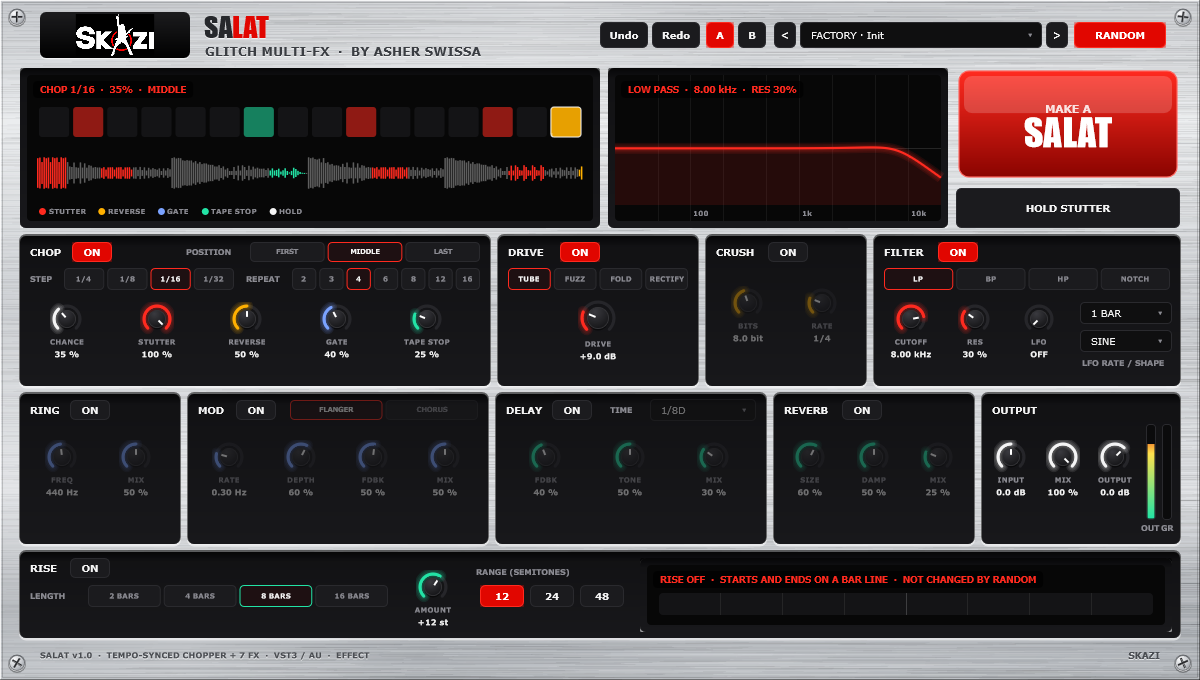1200x680 pixels.
Task: Click the green tape stop step square
Action: click(x=259, y=122)
